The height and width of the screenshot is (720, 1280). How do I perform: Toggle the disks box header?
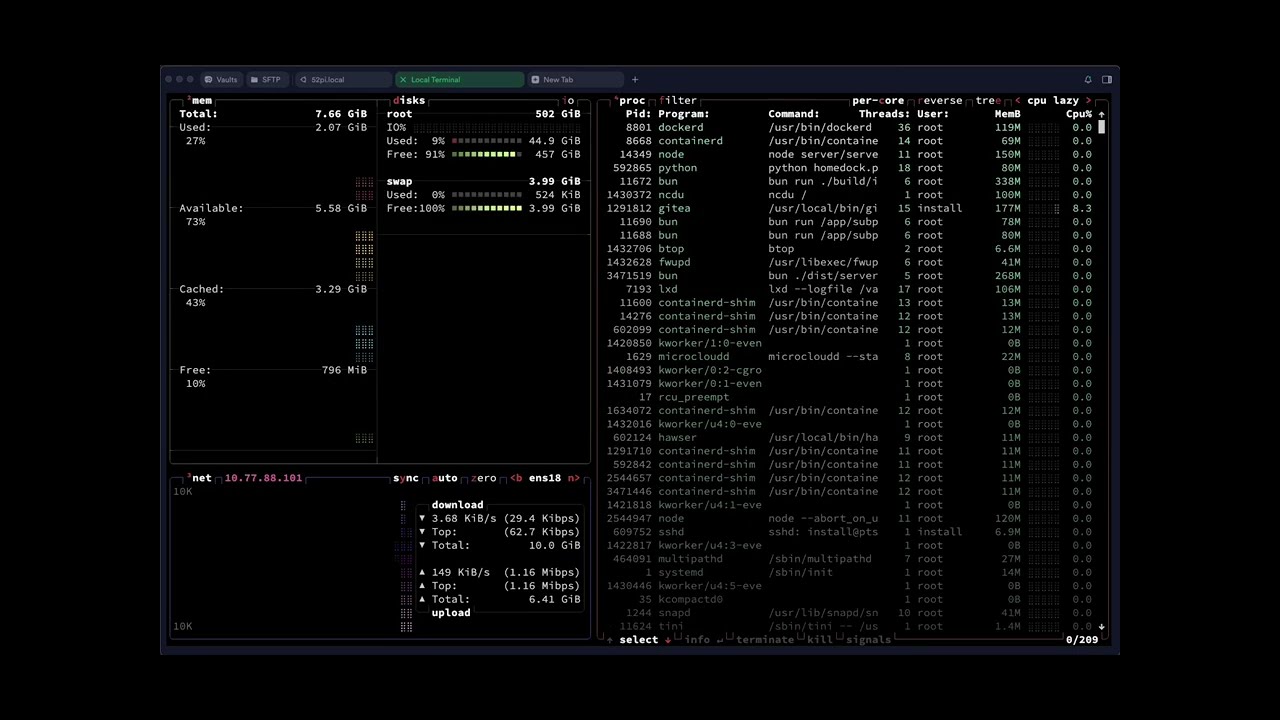click(409, 100)
